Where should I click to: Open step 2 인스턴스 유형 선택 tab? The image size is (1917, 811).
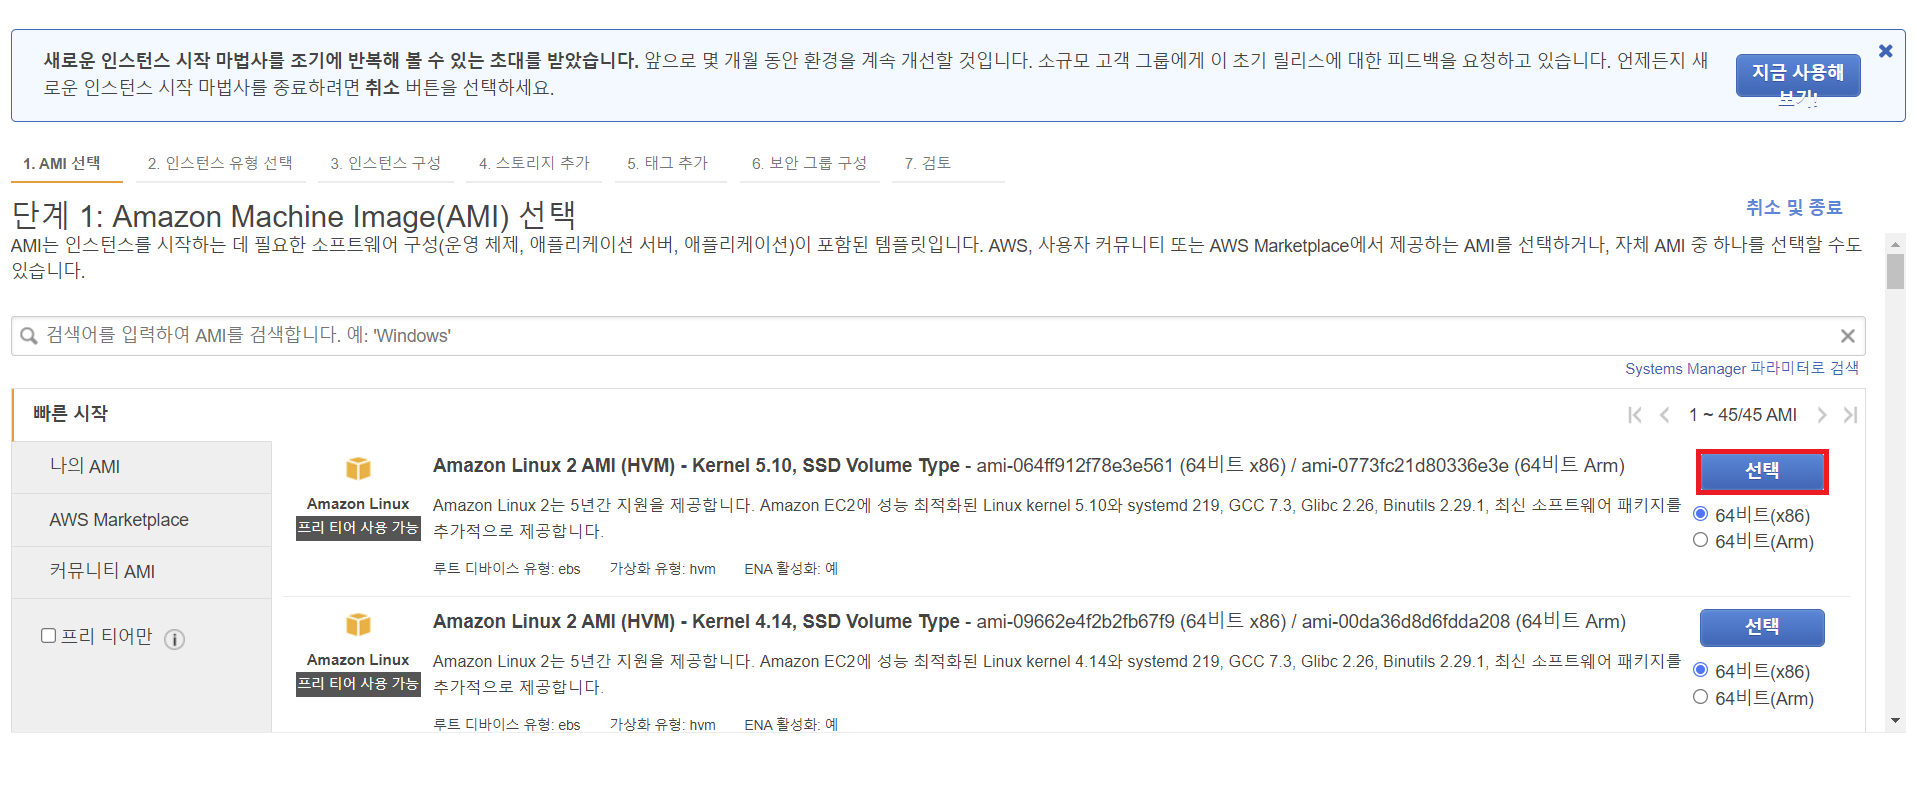(220, 164)
